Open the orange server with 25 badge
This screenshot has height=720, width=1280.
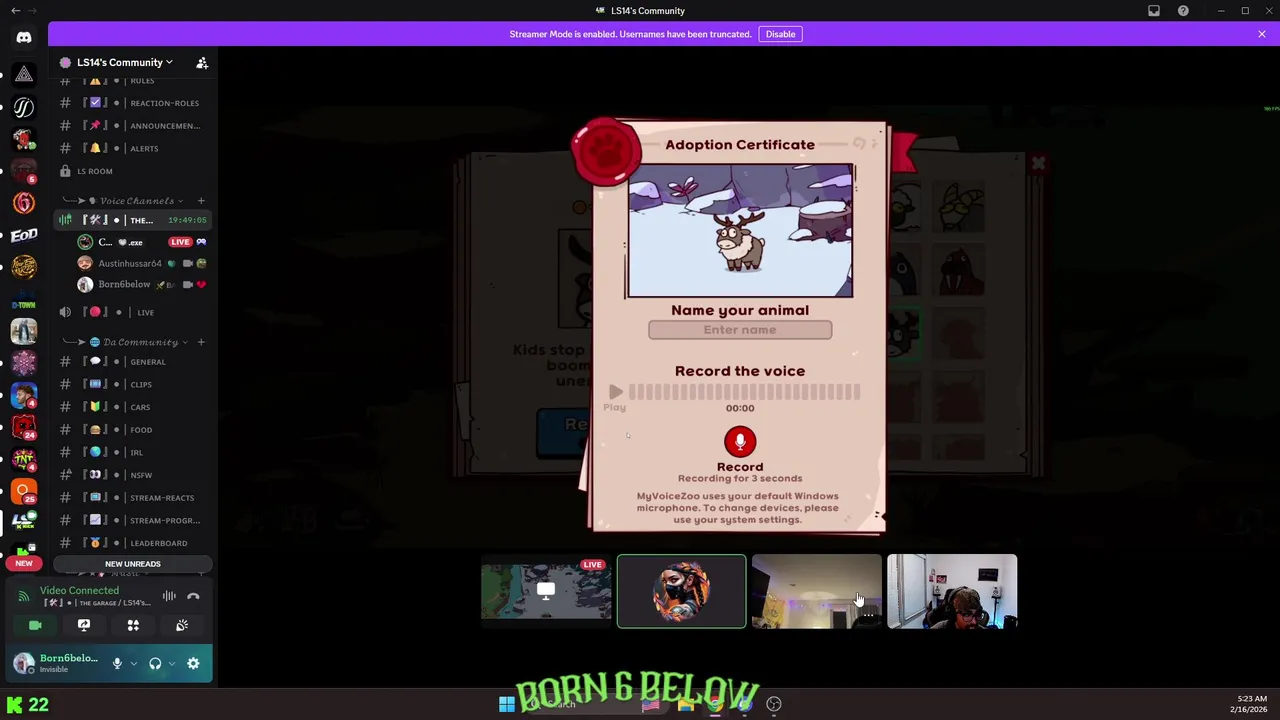click(24, 490)
